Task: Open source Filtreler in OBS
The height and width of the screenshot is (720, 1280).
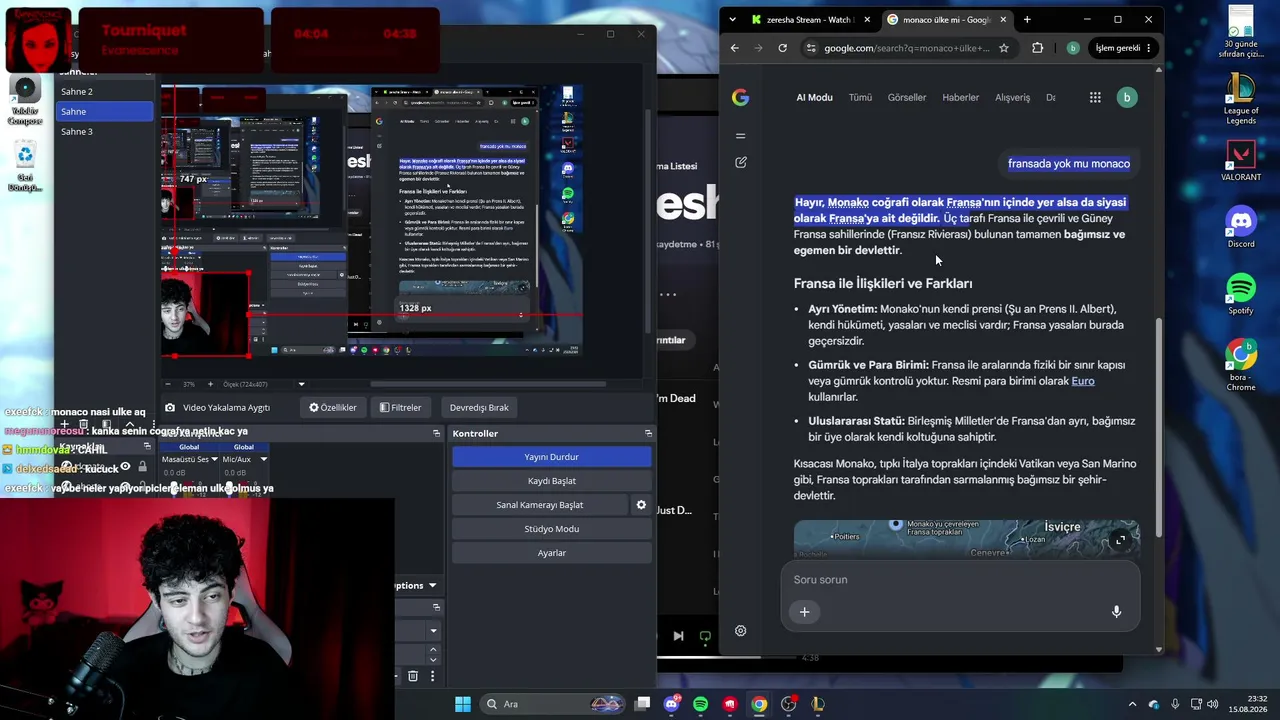Action: [x=400, y=408]
